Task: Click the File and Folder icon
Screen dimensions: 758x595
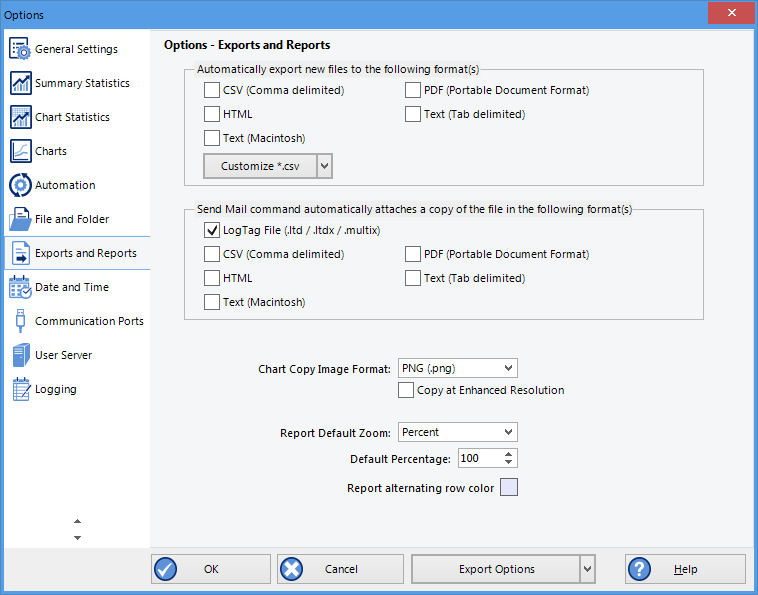Action: click(20, 219)
